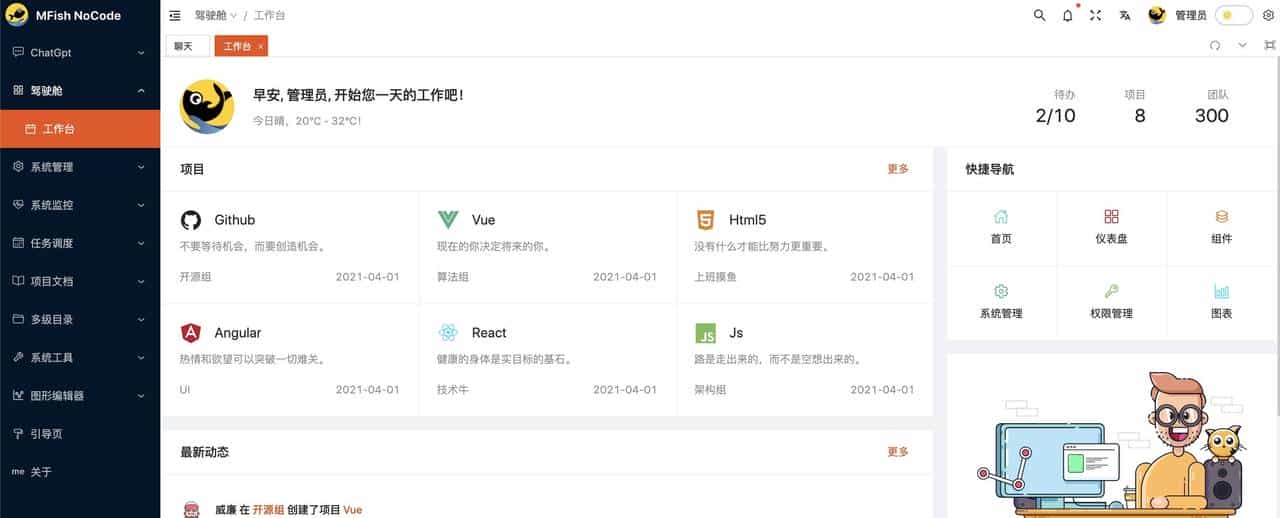Open 关于 in the sidebar

pyautogui.click(x=80, y=471)
